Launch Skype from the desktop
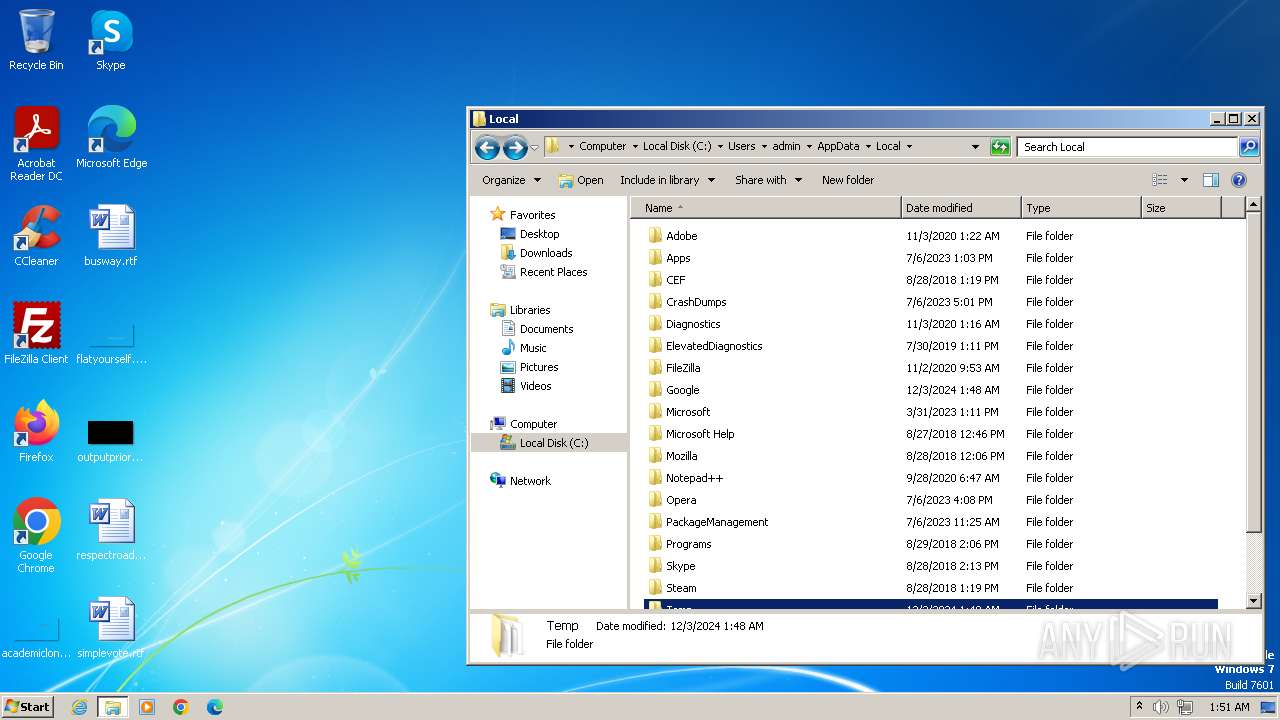Image resolution: width=1280 pixels, height=720 pixels. 110,40
